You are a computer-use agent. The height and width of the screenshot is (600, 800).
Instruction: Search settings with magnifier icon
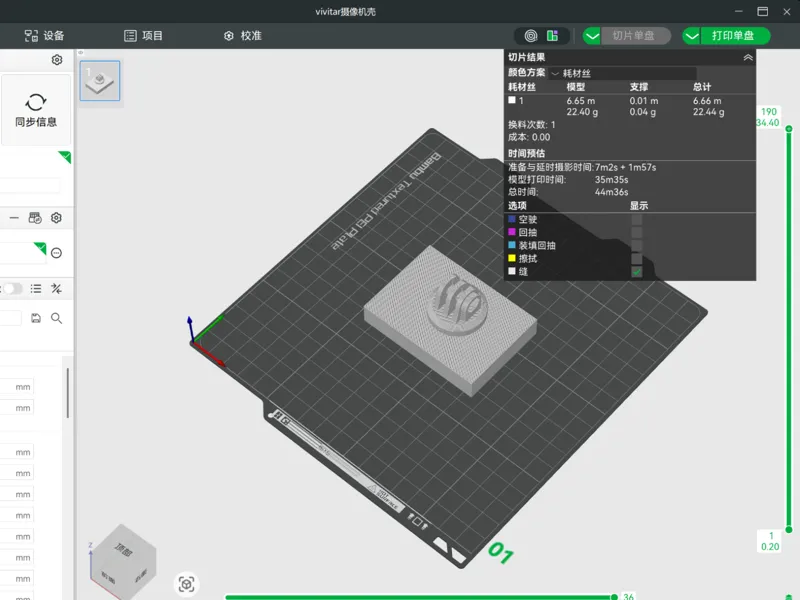click(56, 318)
